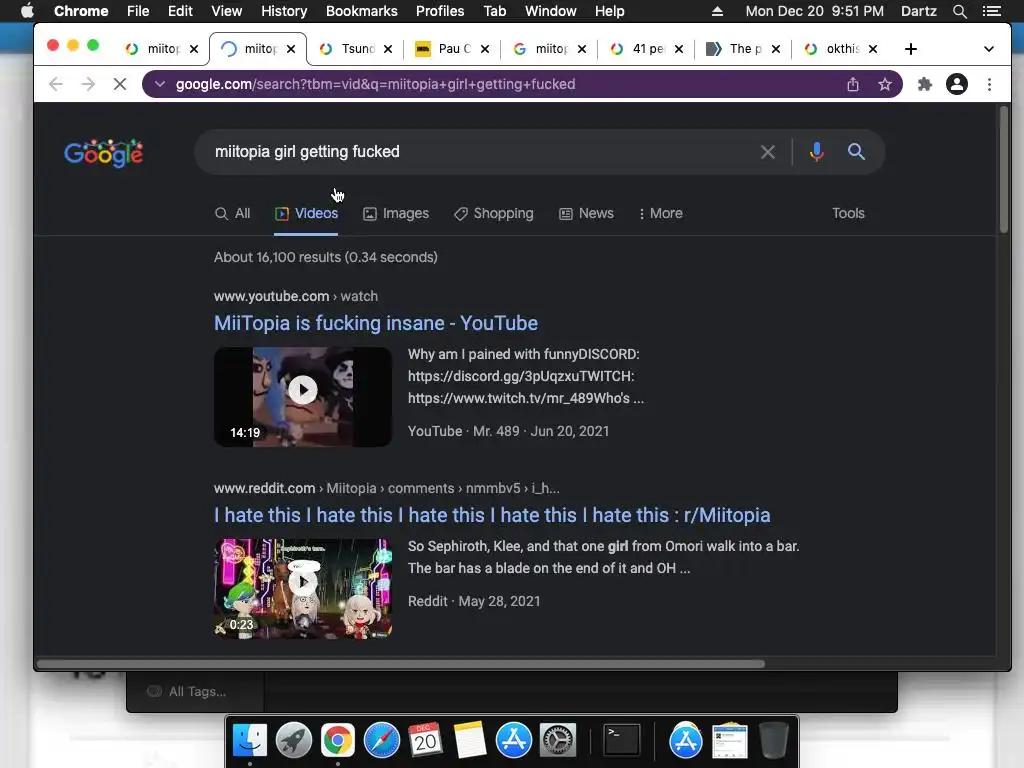Screen dimensions: 1024x768
Task: Open the View menu
Action: click(x=226, y=11)
